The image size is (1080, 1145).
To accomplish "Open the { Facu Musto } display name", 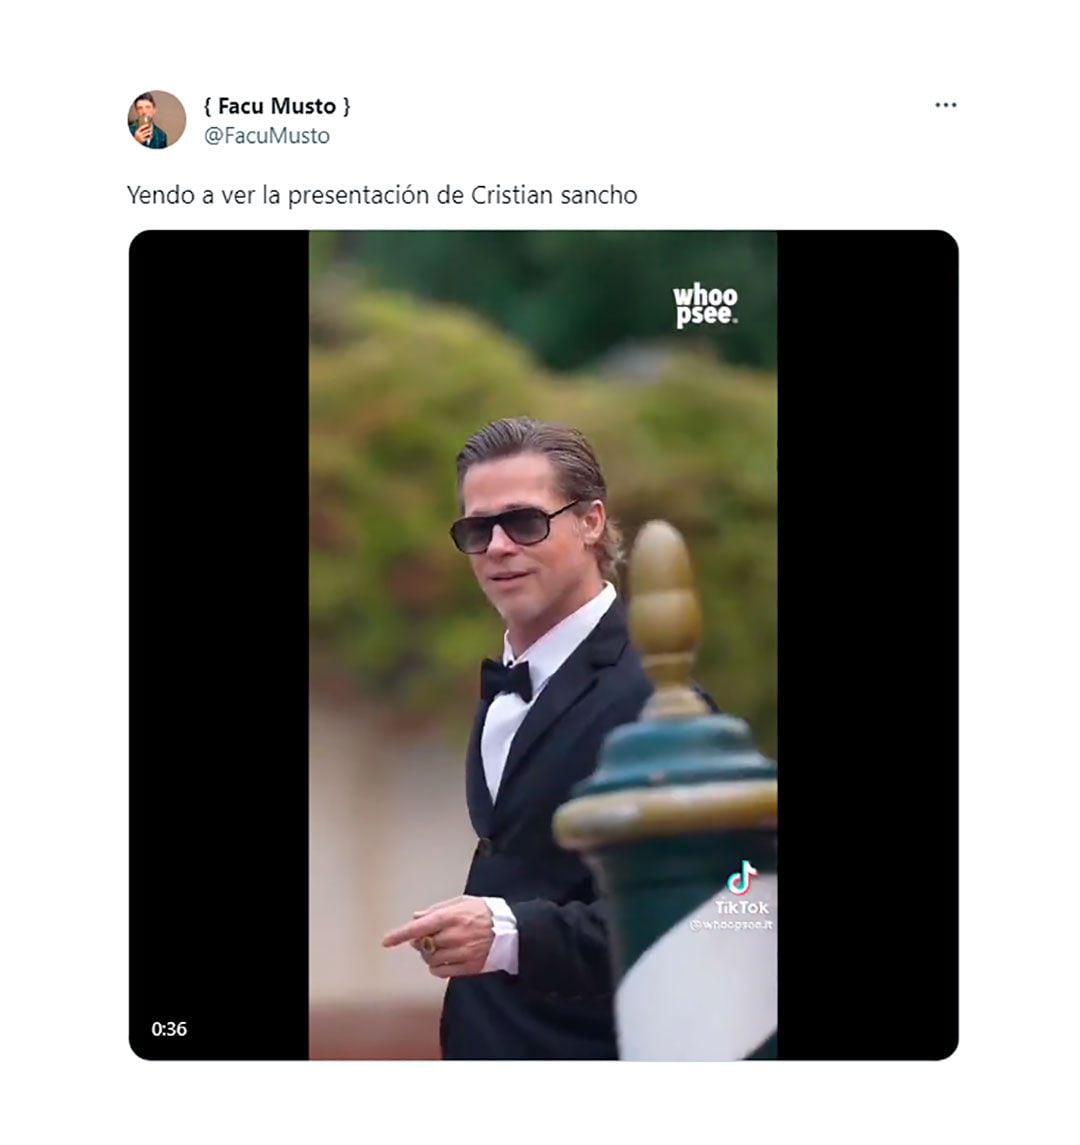I will tap(276, 105).
